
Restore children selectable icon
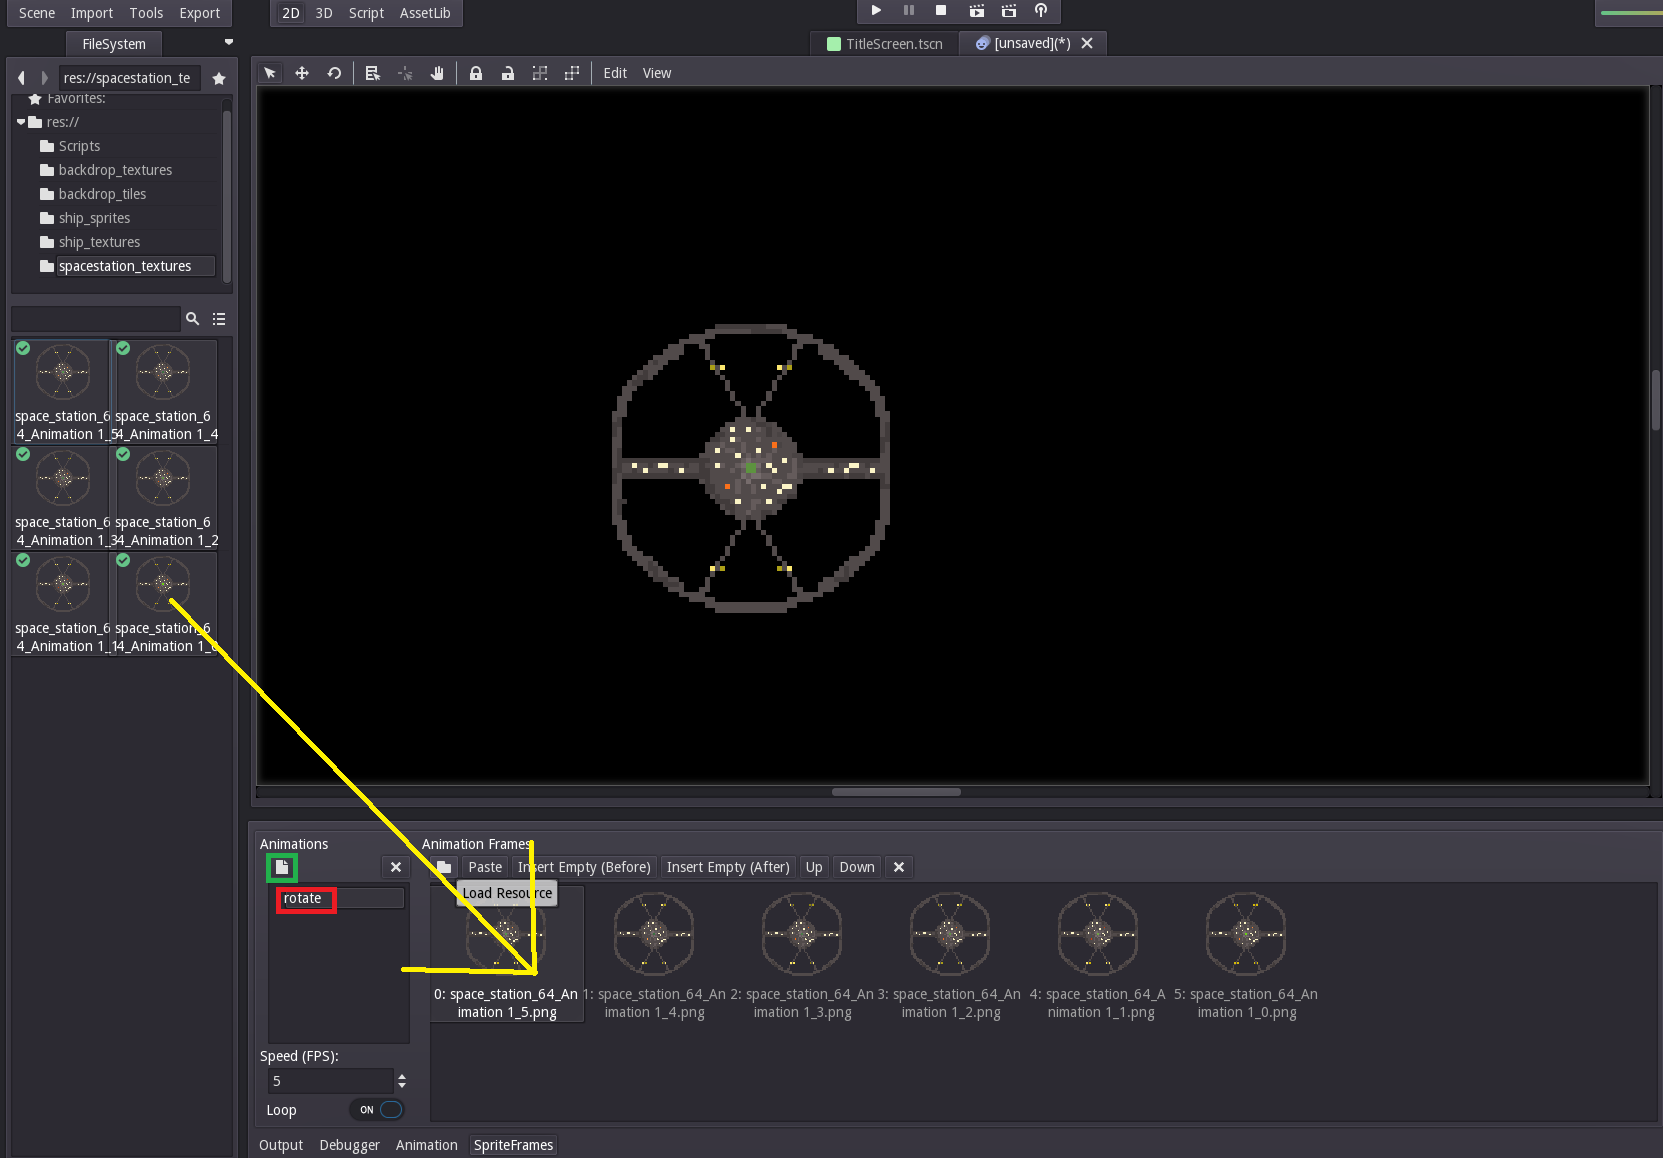point(572,73)
